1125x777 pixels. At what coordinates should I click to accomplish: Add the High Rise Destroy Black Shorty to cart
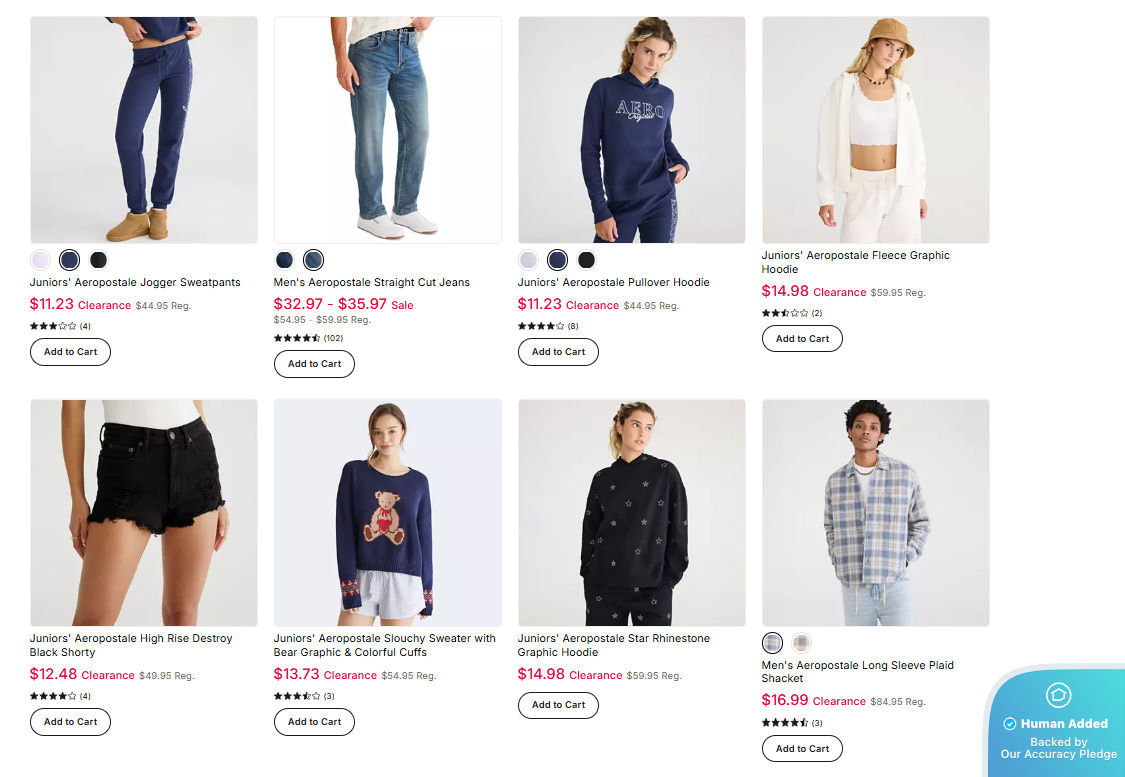click(x=70, y=721)
